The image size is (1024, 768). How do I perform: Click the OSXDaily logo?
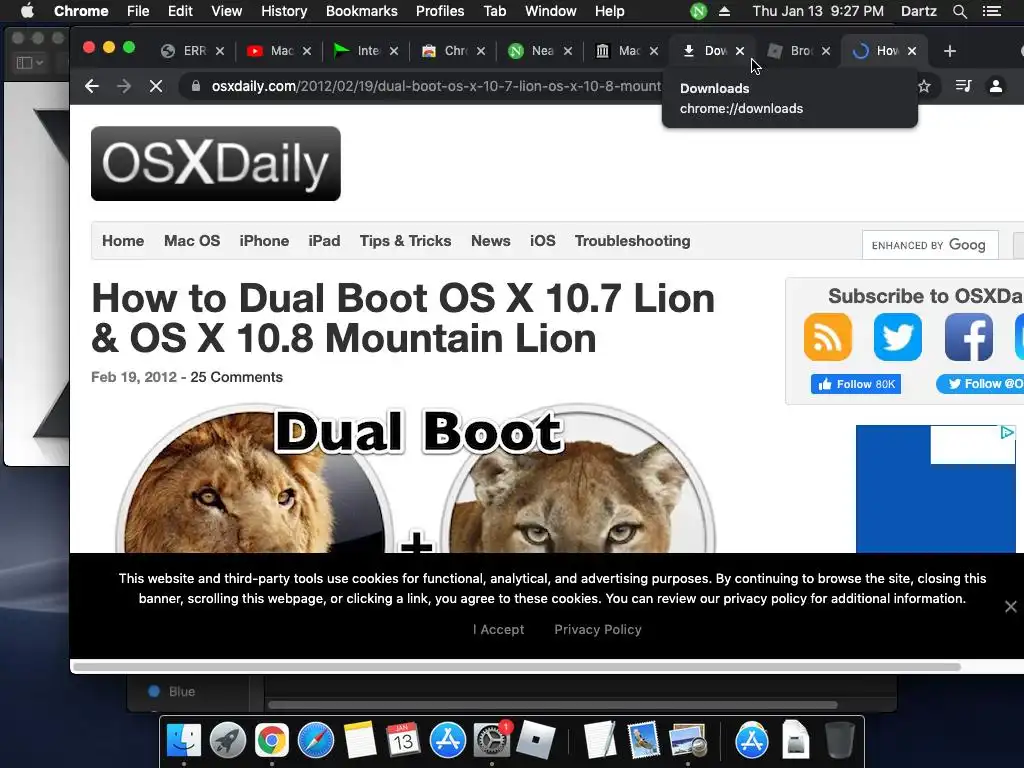click(216, 163)
